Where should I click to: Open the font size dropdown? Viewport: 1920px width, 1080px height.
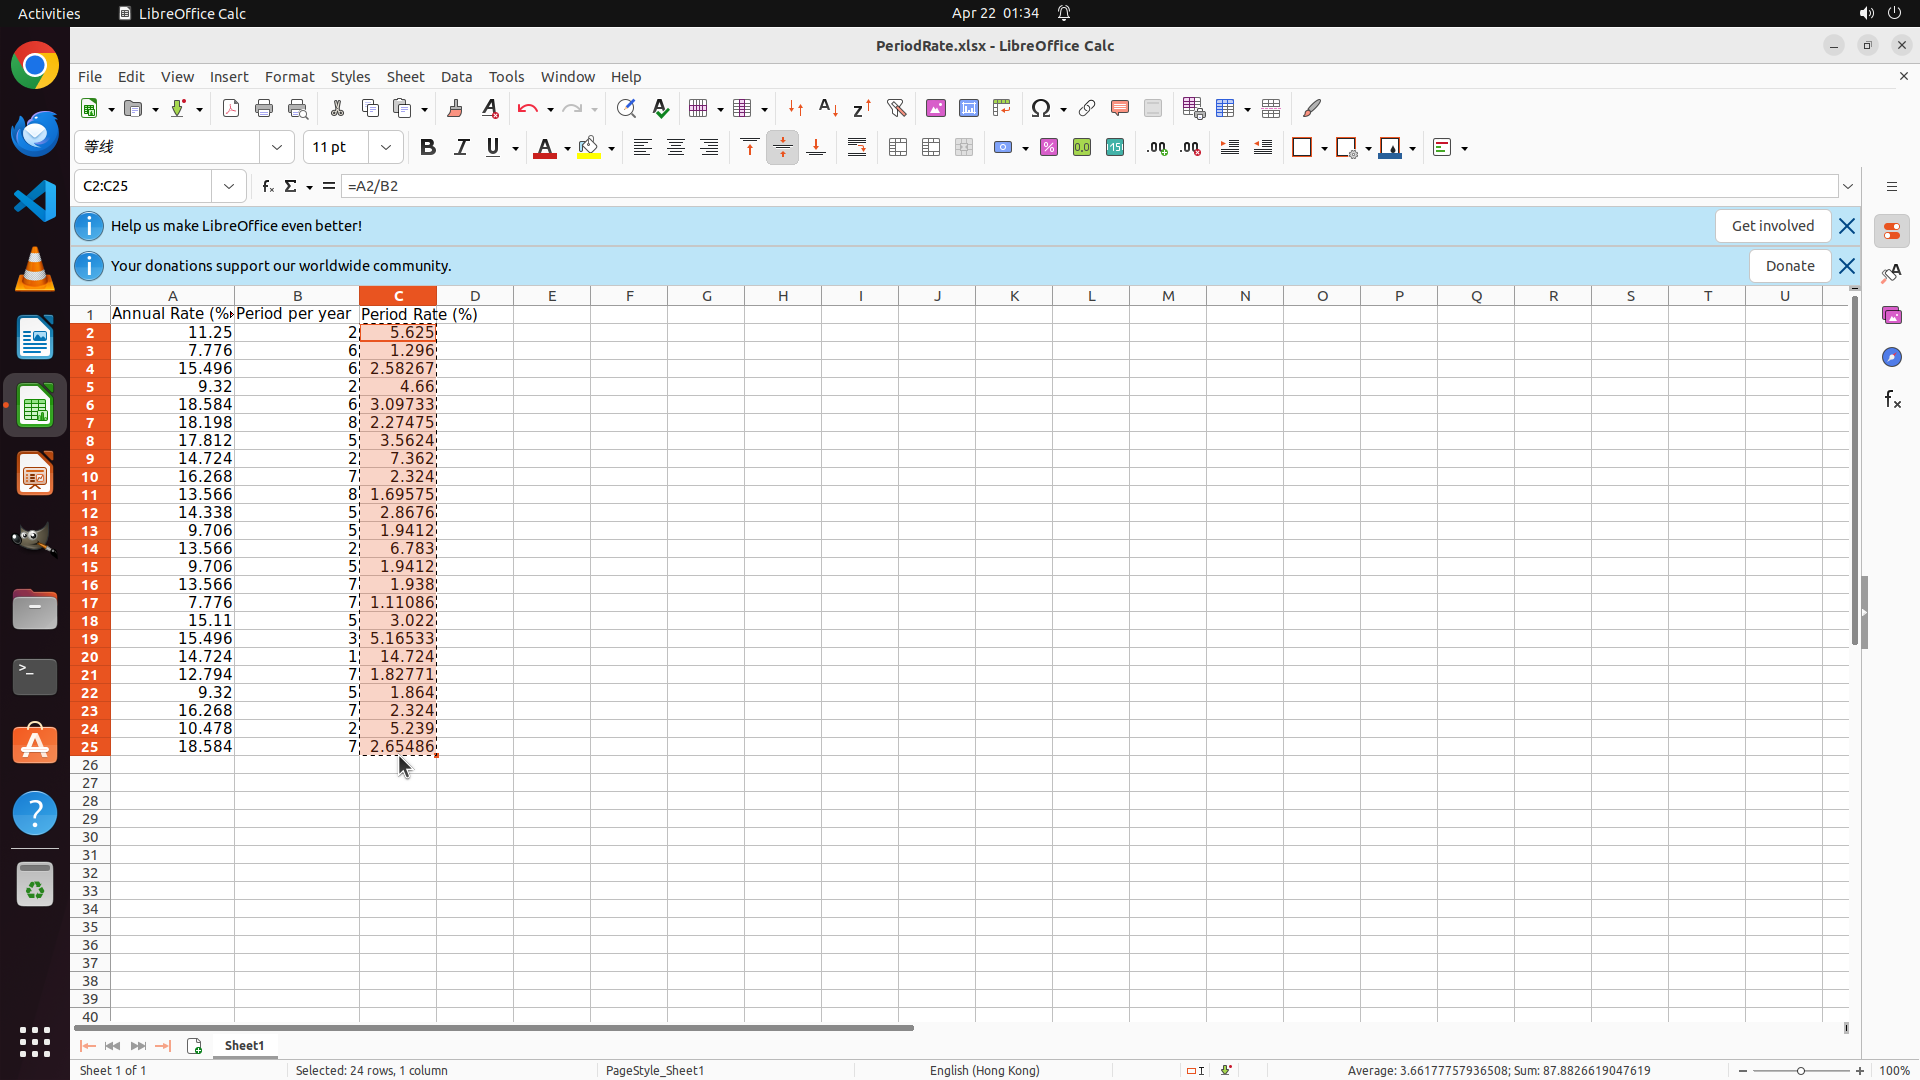click(x=386, y=148)
